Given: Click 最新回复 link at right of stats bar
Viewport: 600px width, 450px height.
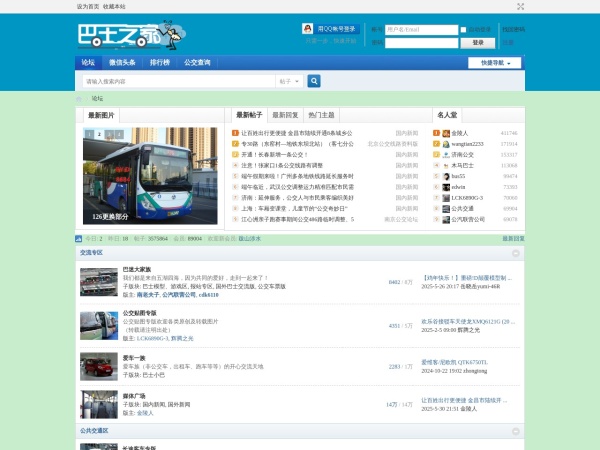Looking at the screenshot, I should [x=514, y=239].
